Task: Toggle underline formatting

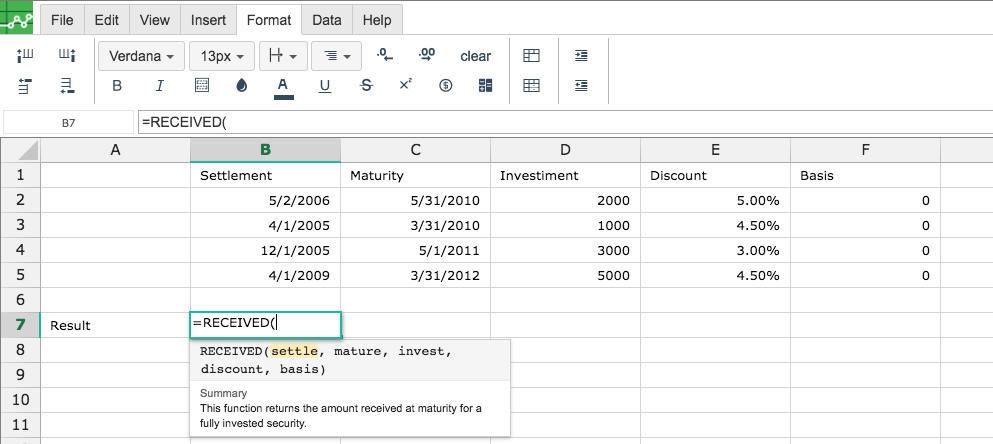Action: (x=325, y=86)
